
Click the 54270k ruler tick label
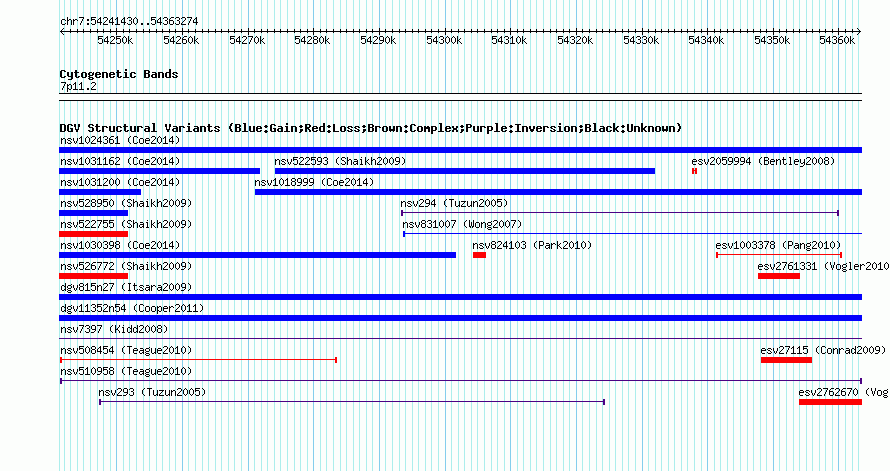point(247,40)
